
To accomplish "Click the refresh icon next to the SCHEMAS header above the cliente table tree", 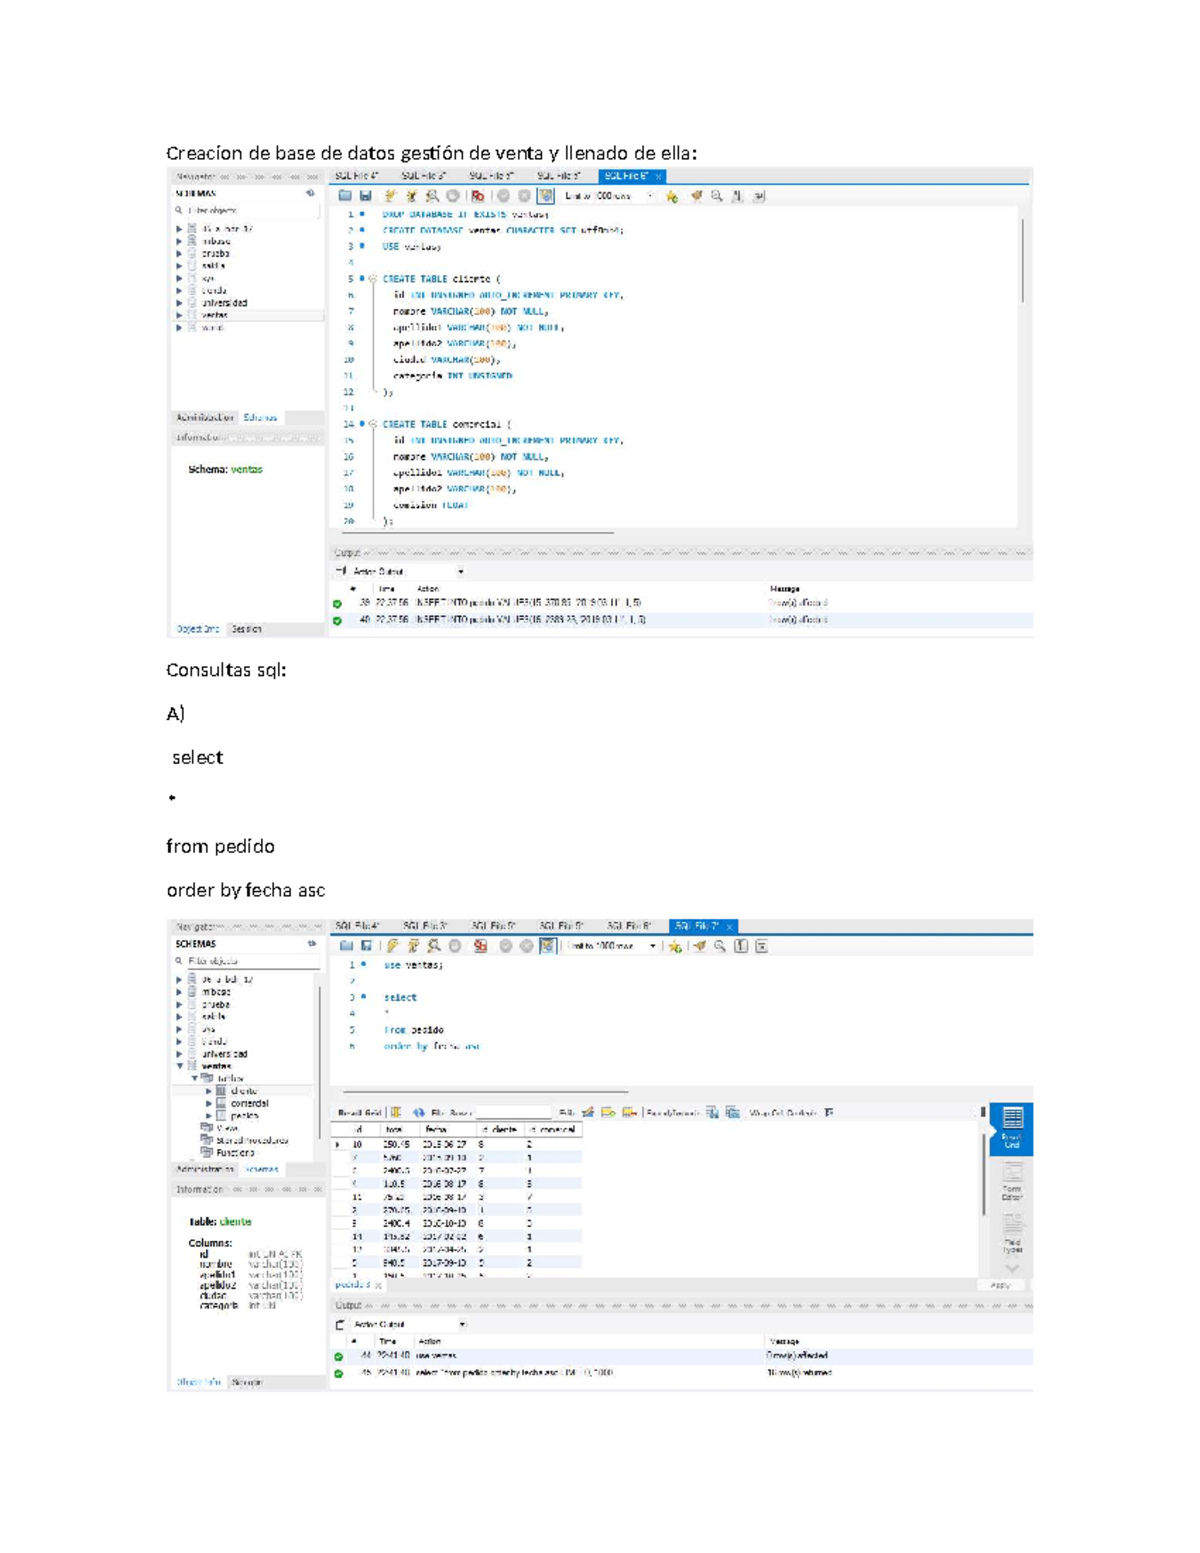I will tap(312, 943).
